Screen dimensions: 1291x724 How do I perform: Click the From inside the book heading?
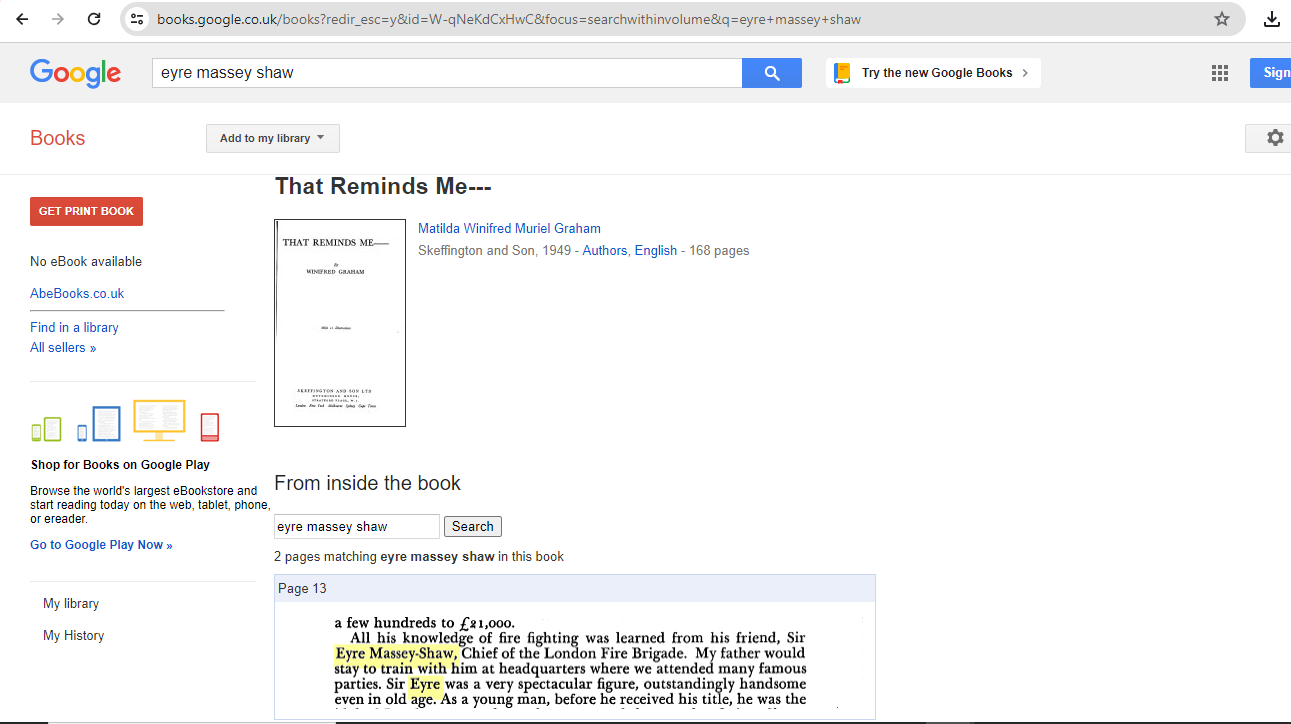pos(367,483)
